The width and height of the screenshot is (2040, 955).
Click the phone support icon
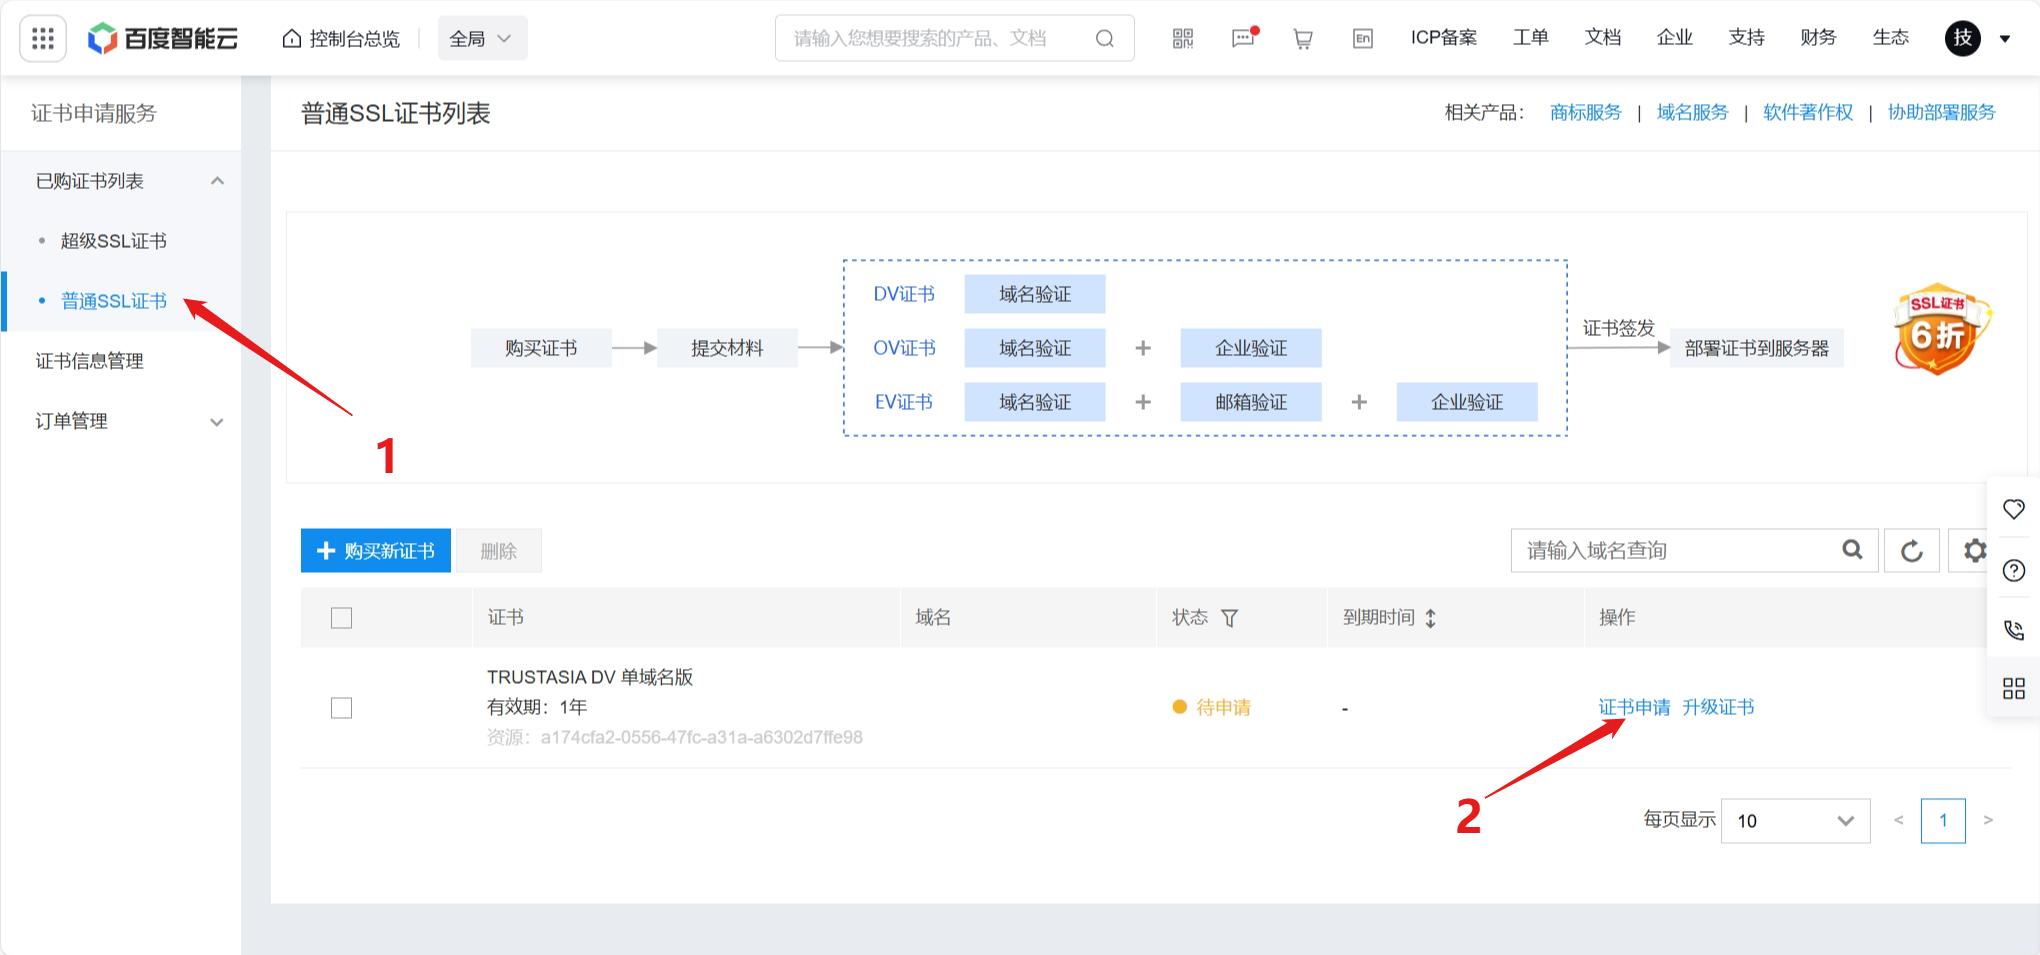click(2014, 630)
